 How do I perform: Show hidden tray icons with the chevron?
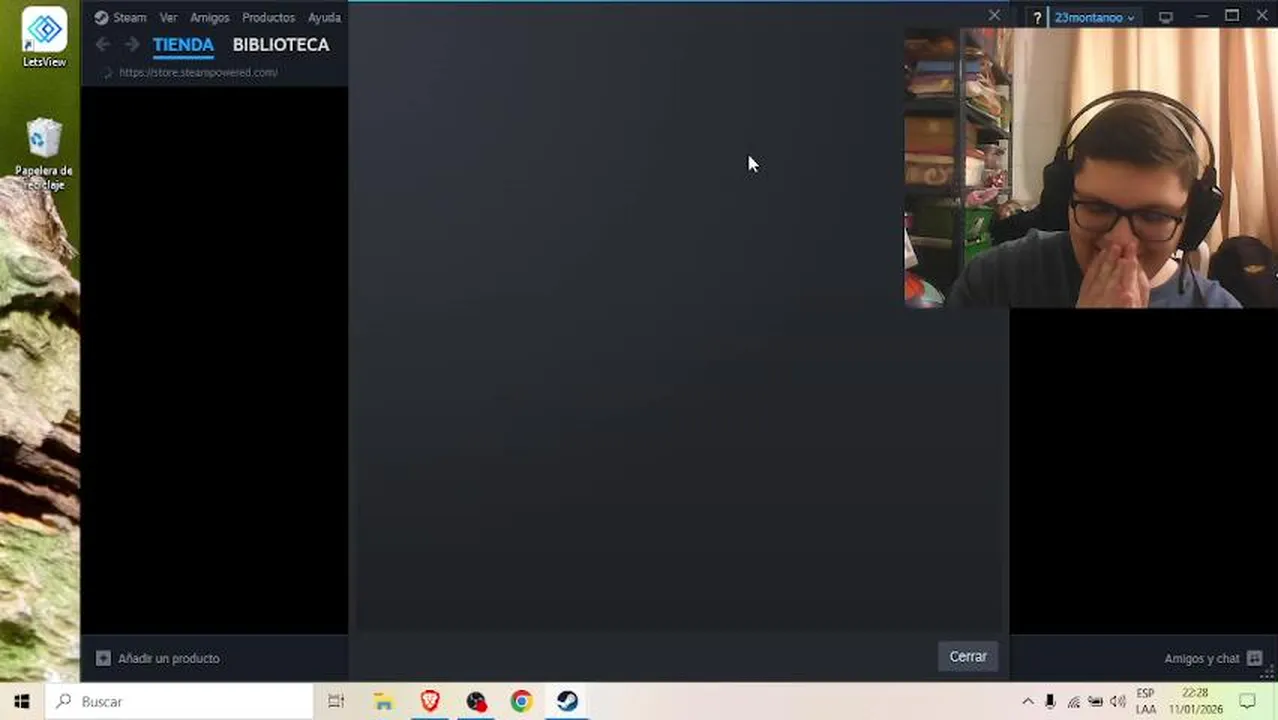pos(1027,702)
